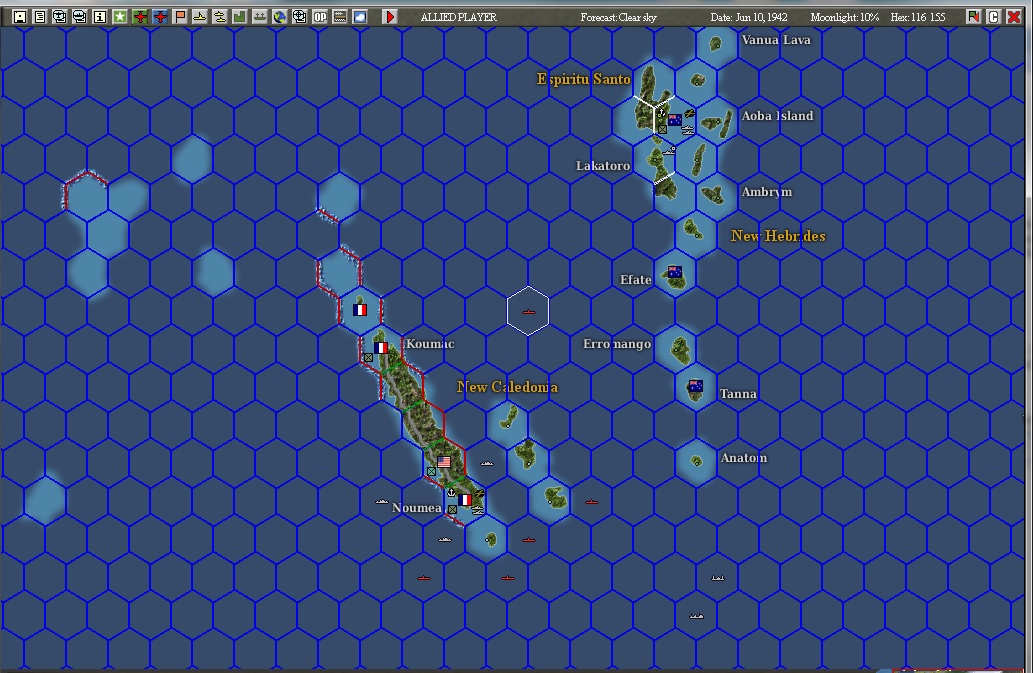Click the Hex: 116 155 readout

tap(918, 17)
